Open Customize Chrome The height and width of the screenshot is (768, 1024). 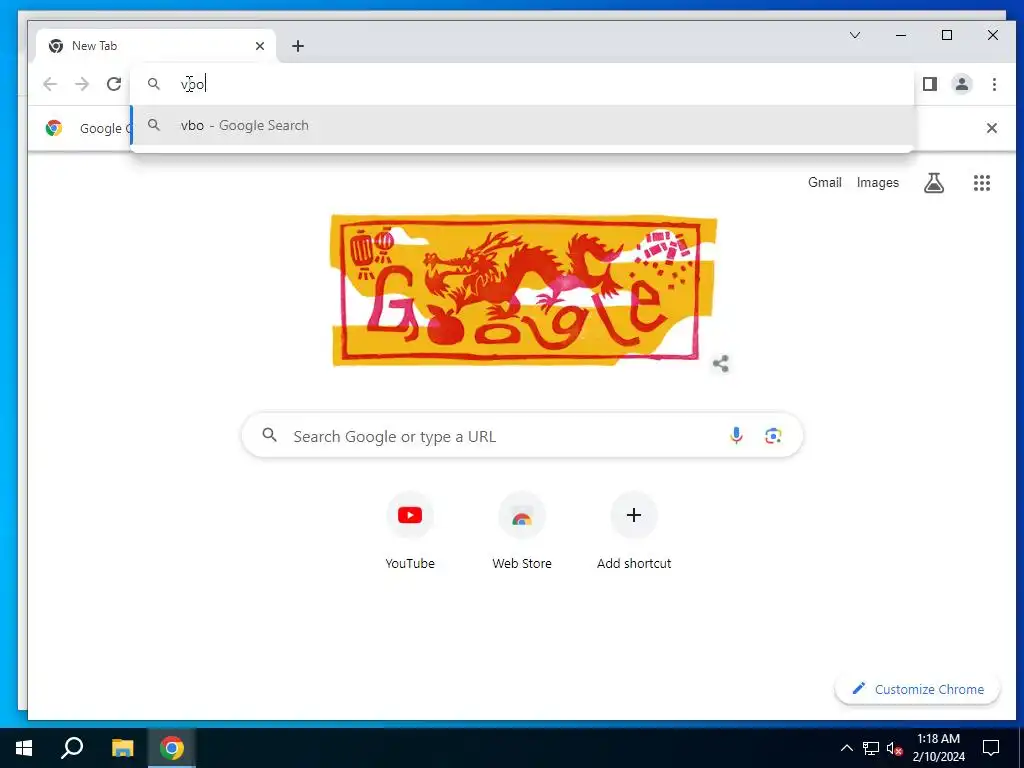click(x=918, y=689)
